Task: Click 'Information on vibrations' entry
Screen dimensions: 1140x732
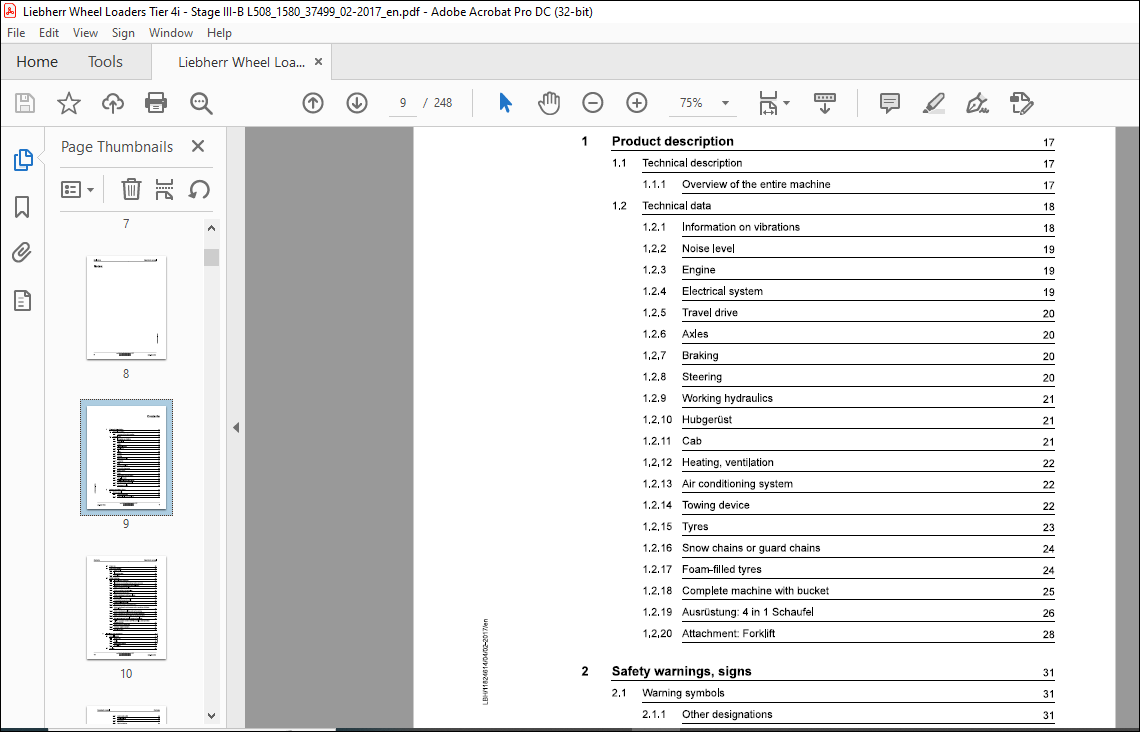Action: (741, 227)
